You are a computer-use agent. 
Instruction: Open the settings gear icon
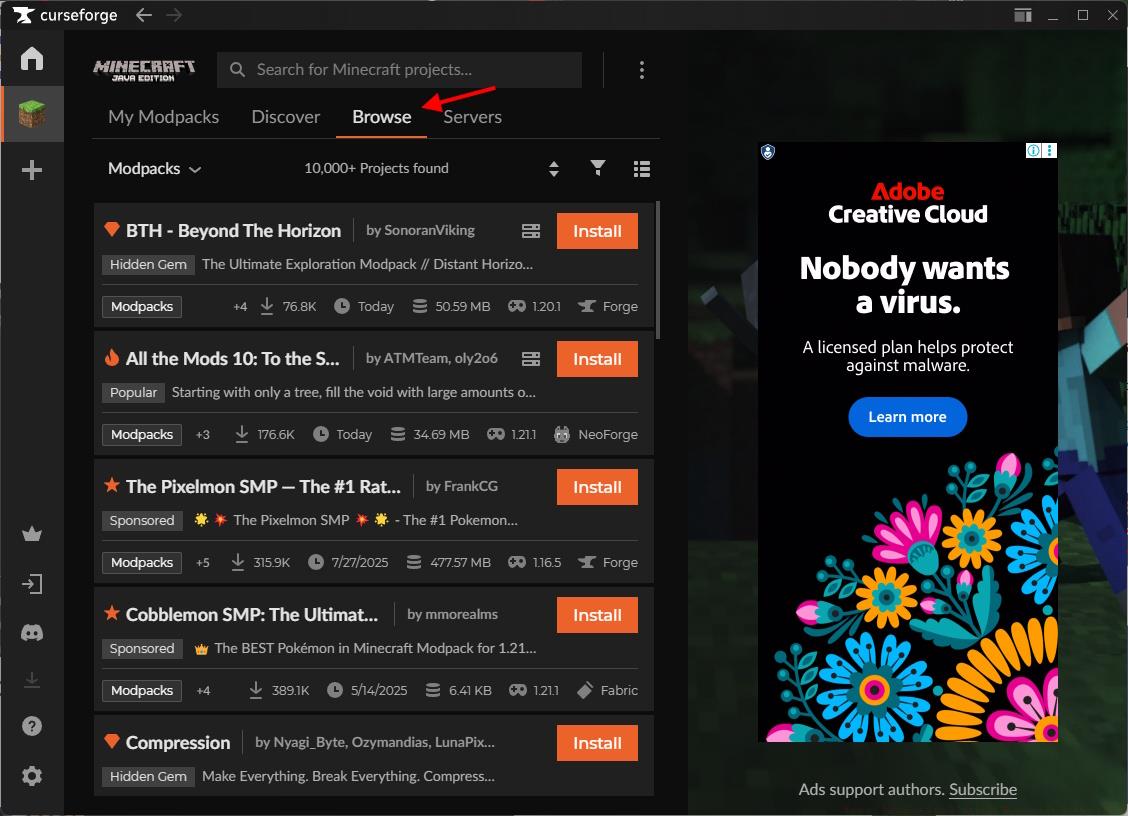point(32,776)
